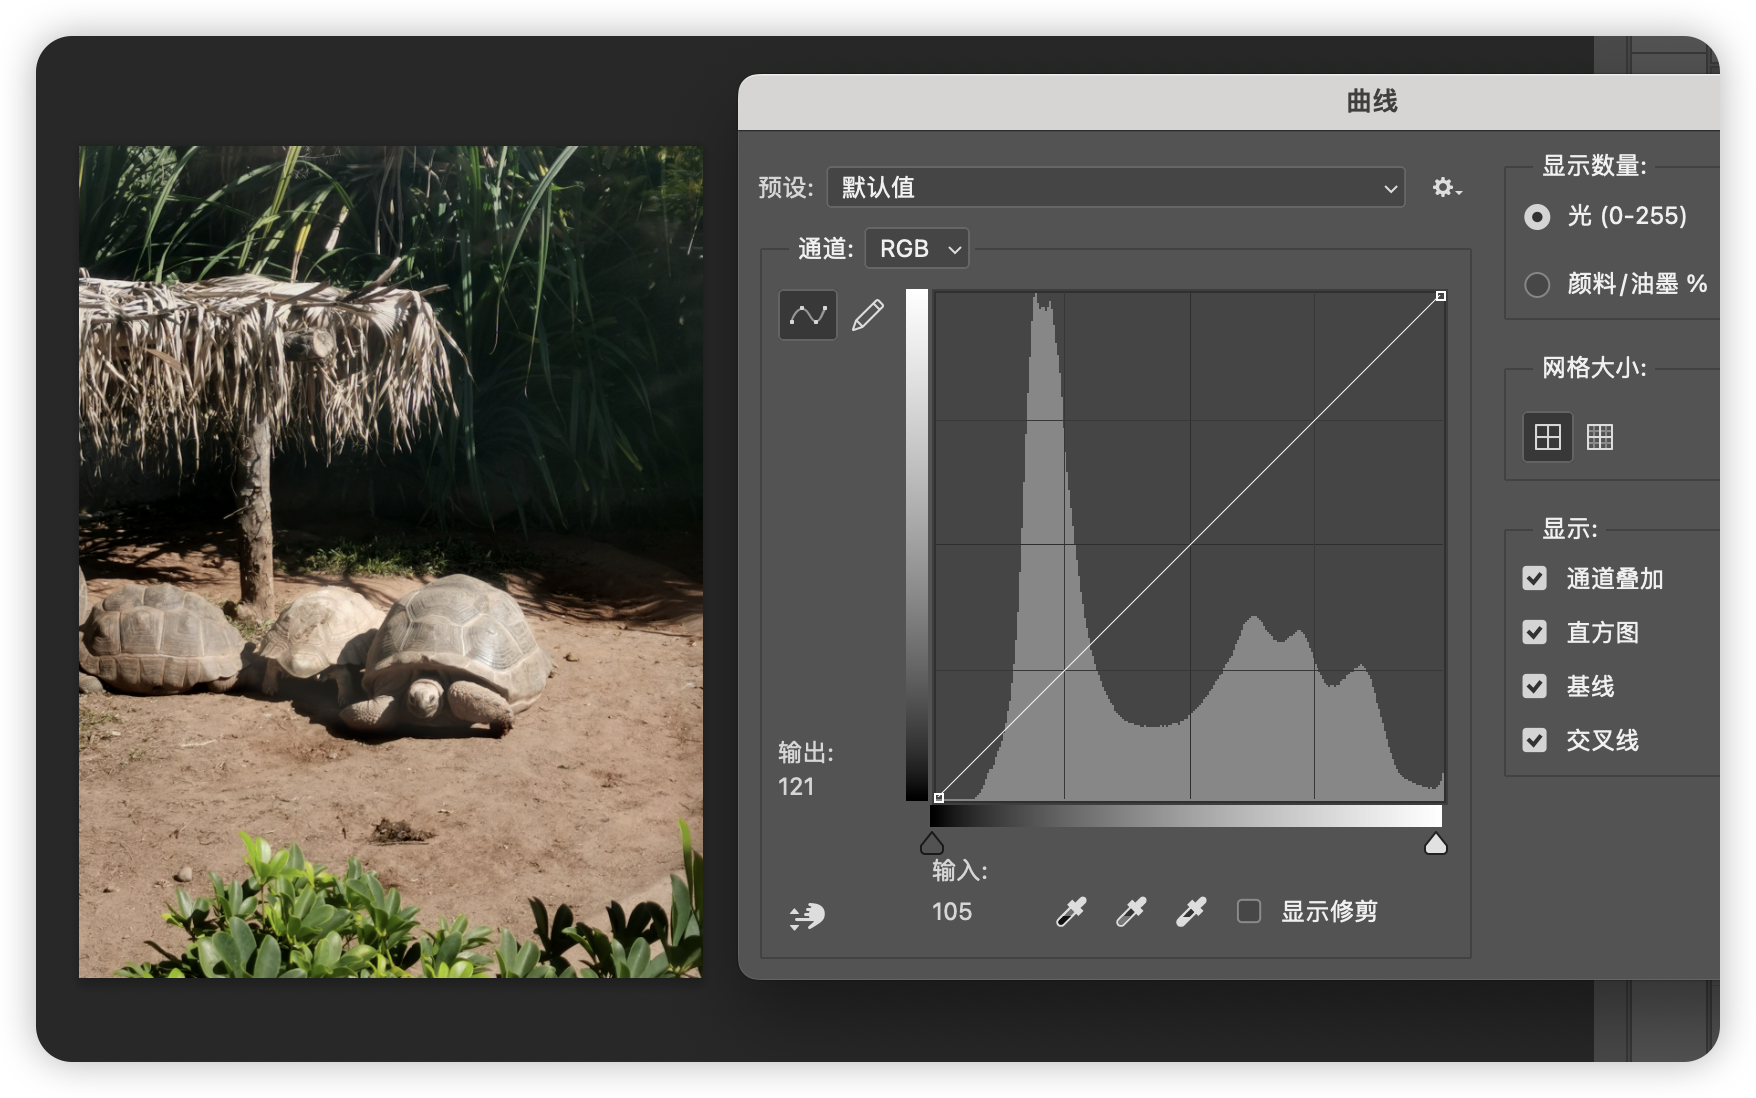Choose the detailed fine grid size
The image size is (1756, 1098).
1600,437
